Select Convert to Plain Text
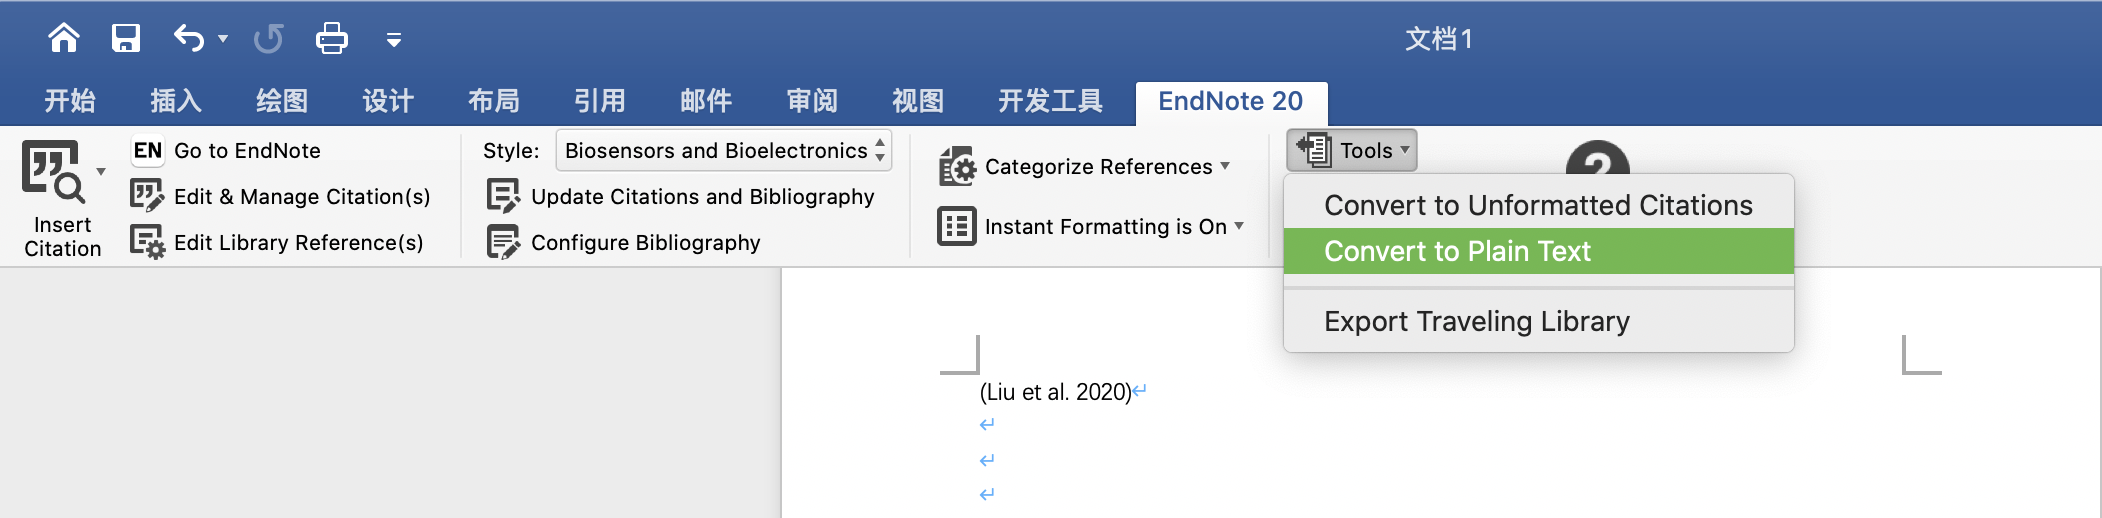This screenshot has width=2102, height=518. click(x=1538, y=251)
